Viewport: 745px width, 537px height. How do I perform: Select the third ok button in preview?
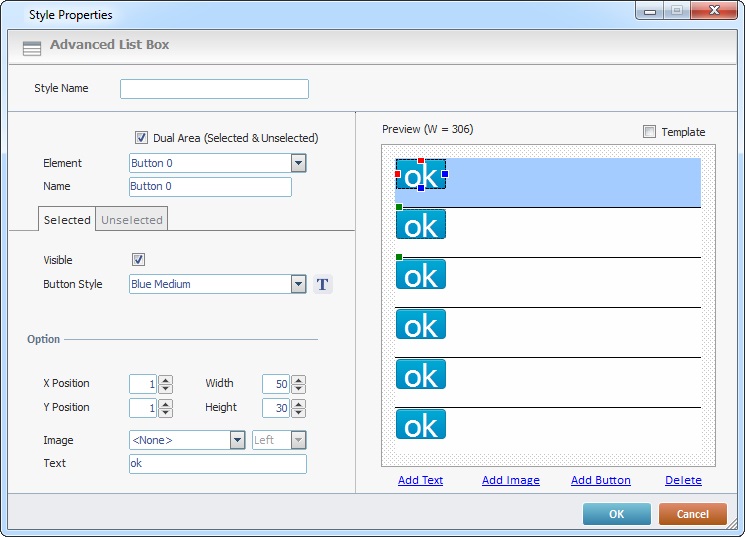pyautogui.click(x=421, y=274)
